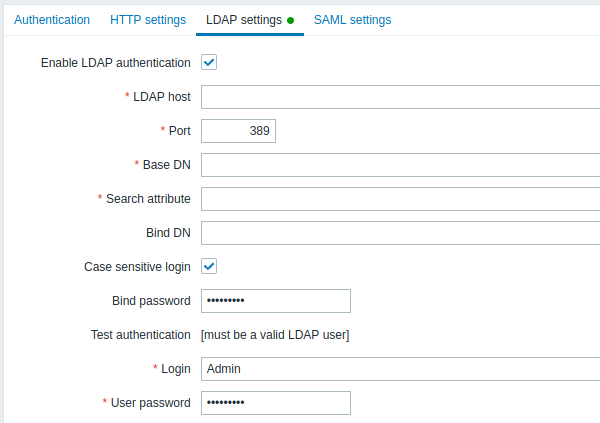Focus the Port field showing 389
Screen dimensions: 600x423
click(238, 131)
